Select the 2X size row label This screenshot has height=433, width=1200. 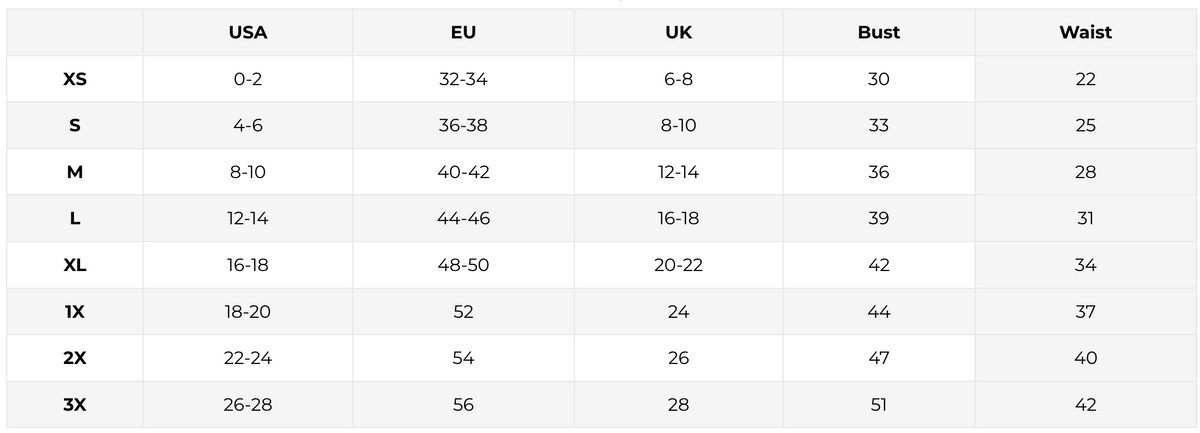point(75,358)
